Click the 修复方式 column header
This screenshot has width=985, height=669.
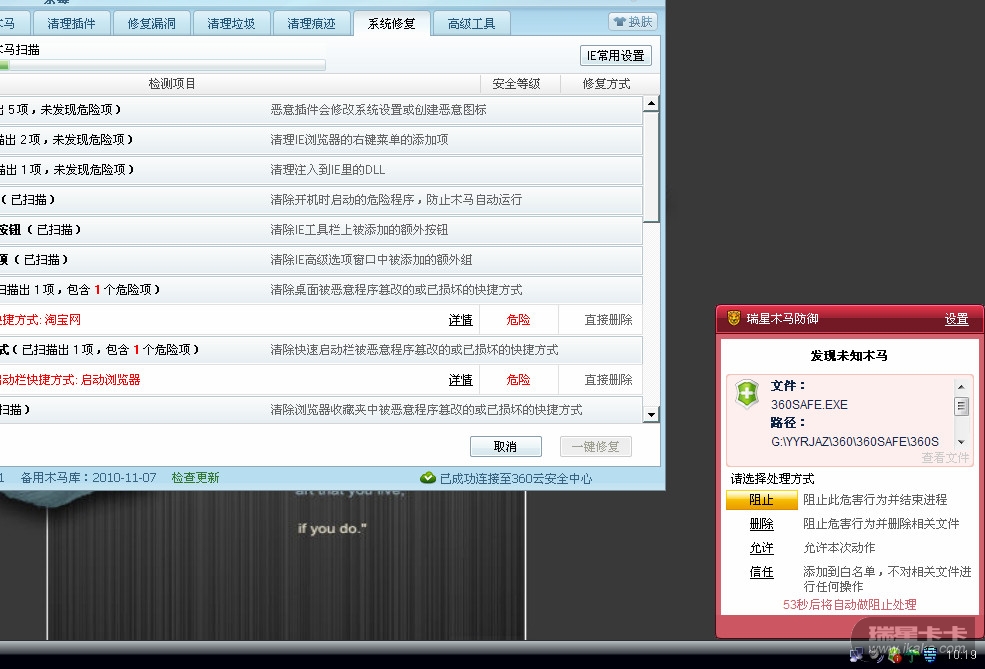point(606,84)
